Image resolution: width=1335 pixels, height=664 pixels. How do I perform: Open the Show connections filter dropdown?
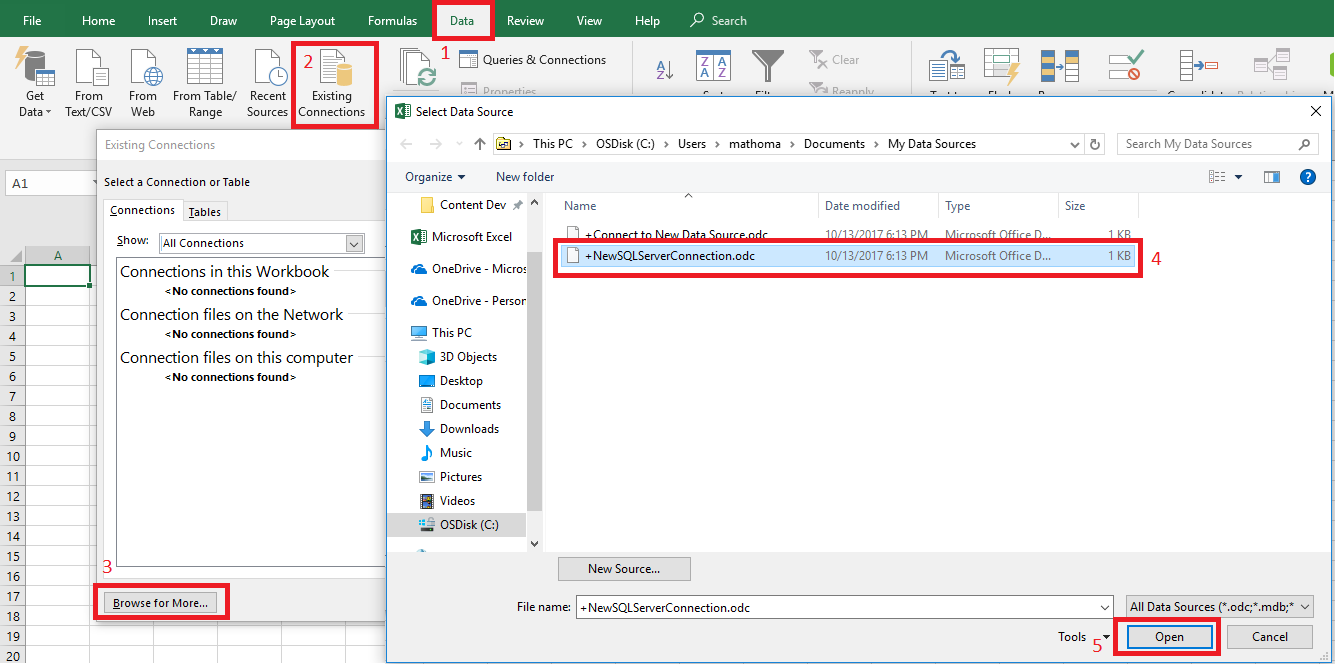click(x=354, y=243)
